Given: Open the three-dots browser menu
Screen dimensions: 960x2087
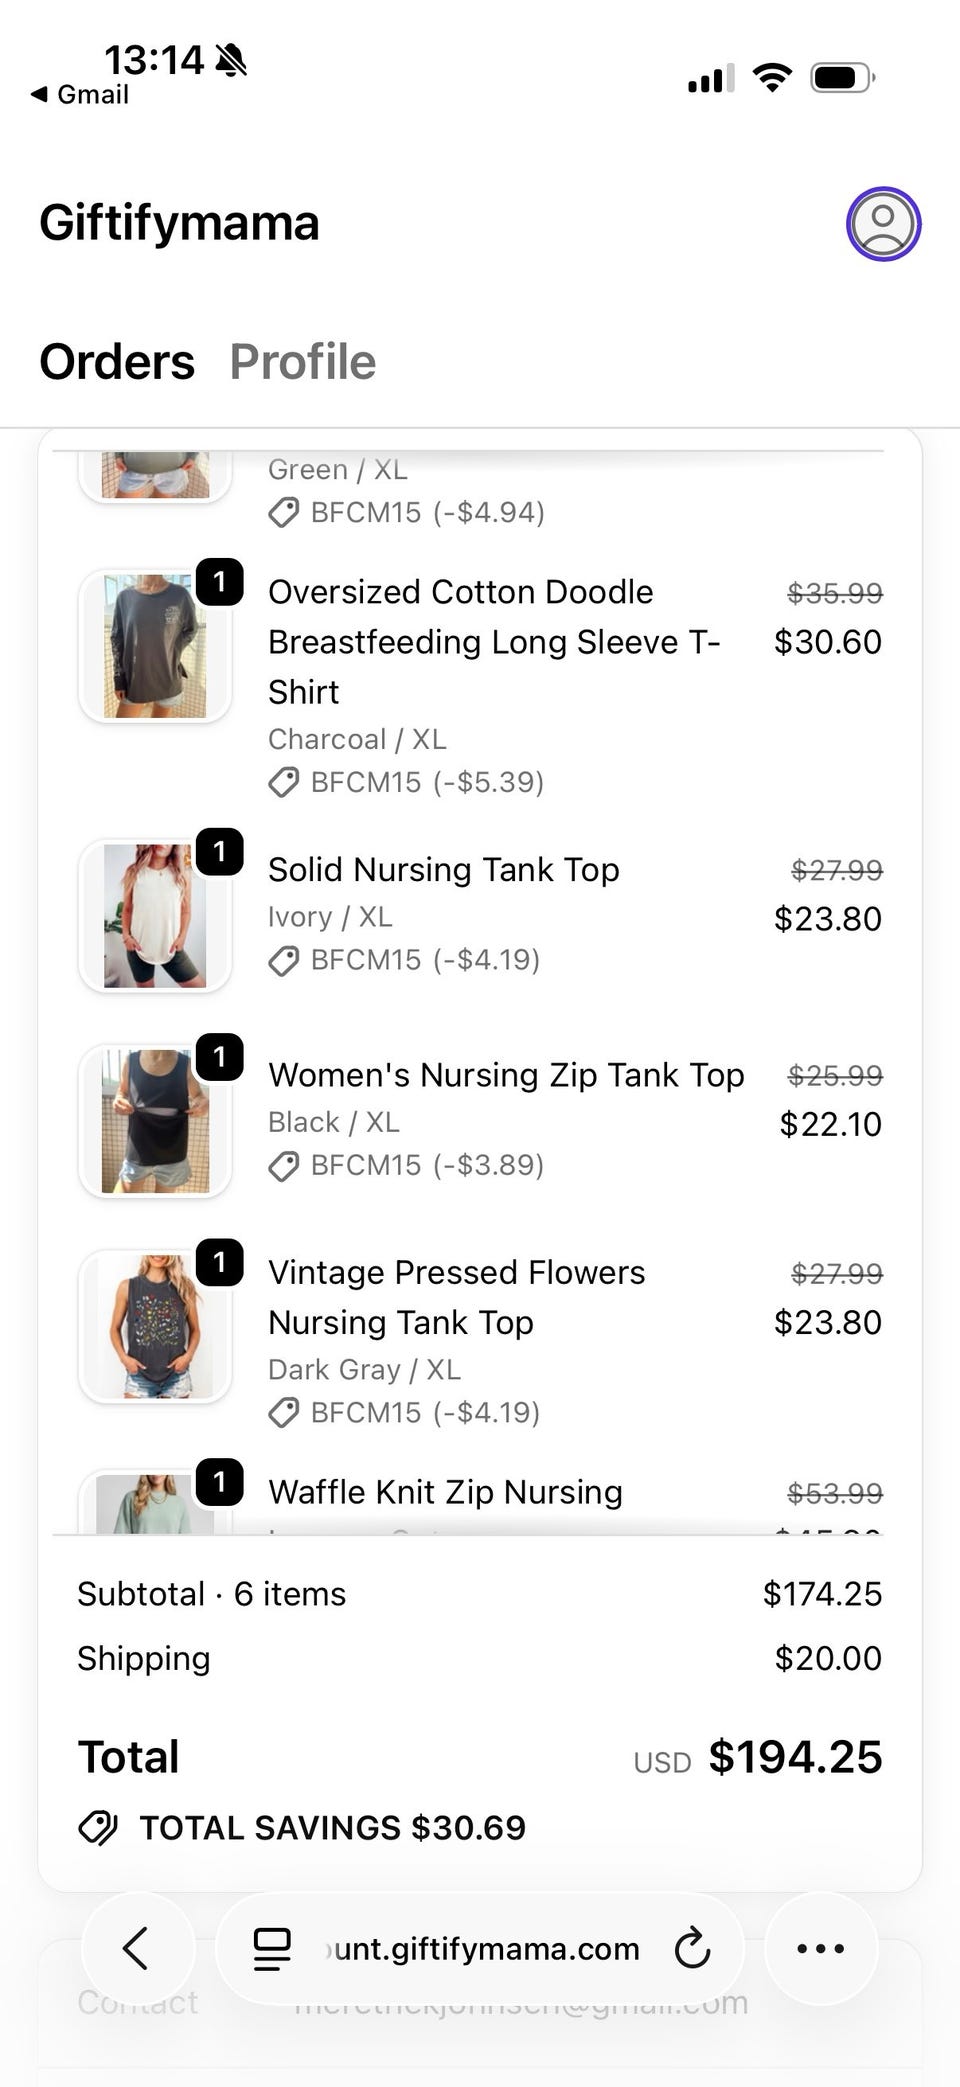Looking at the screenshot, I should pyautogui.click(x=821, y=1948).
